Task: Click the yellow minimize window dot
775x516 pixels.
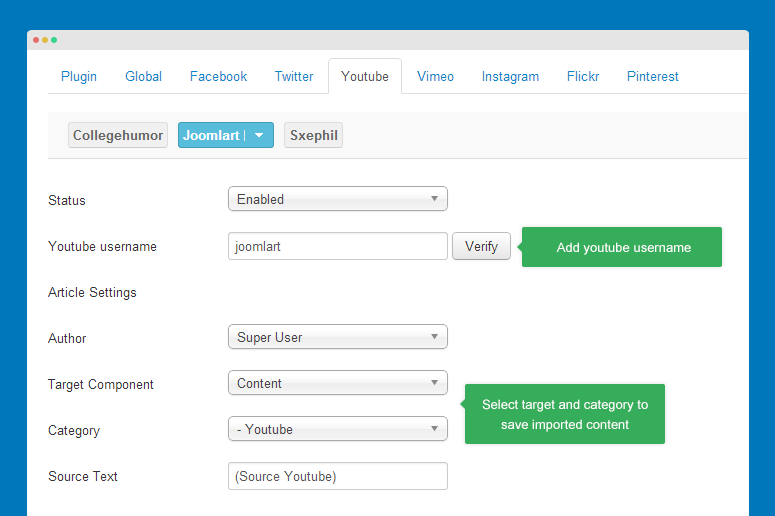Action: (45, 40)
